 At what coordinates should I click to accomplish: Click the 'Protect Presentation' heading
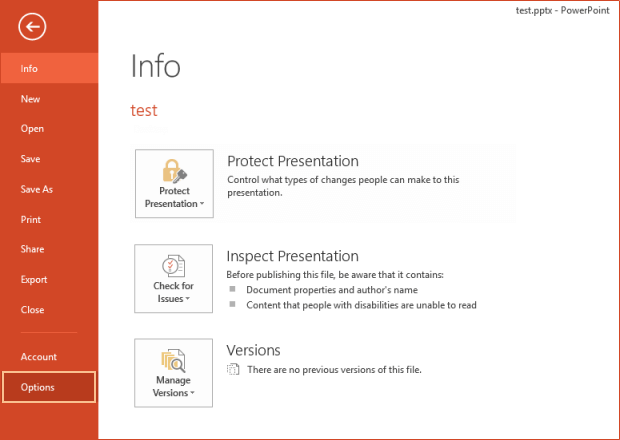293,161
